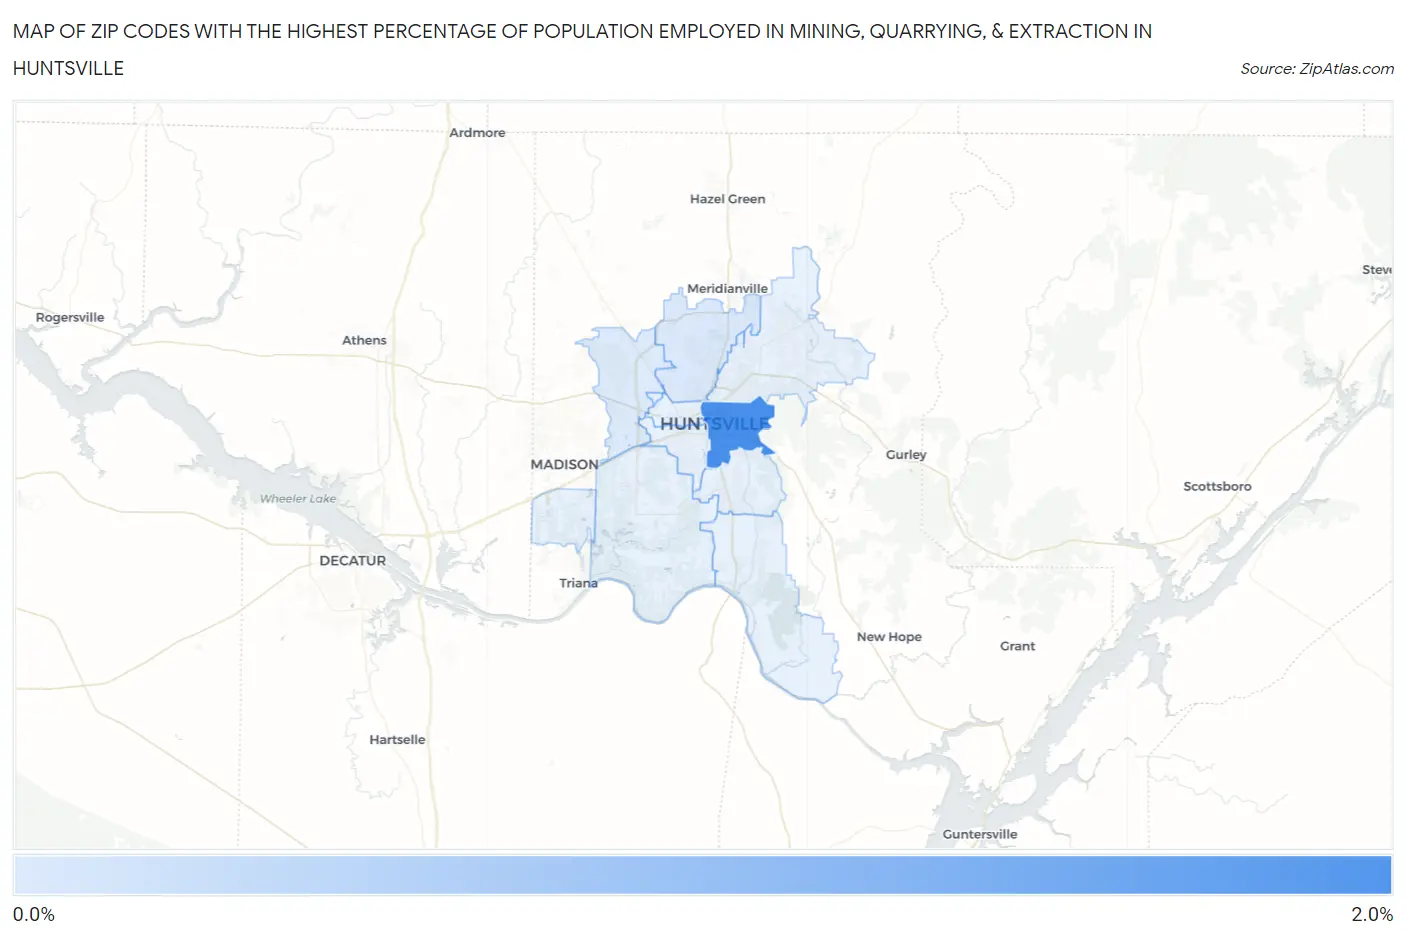The height and width of the screenshot is (937, 1406).
Task: Click the Source: ZipAtlas.com credit
Action: coord(1317,68)
